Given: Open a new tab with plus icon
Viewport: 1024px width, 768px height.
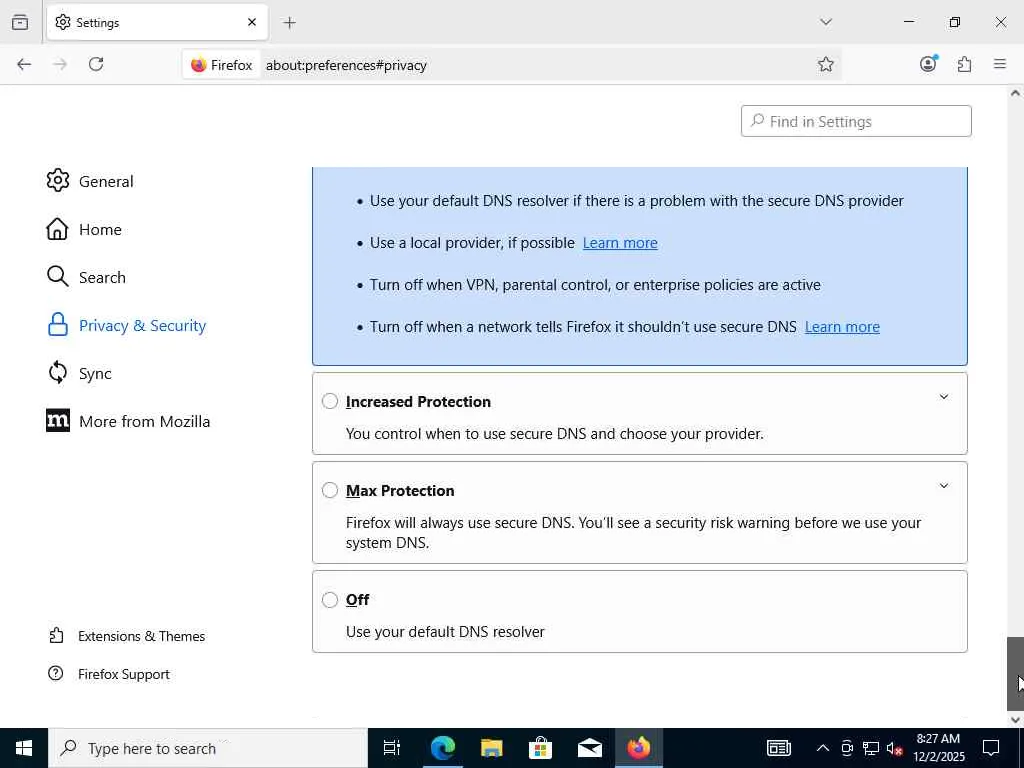Looking at the screenshot, I should tap(289, 22).
